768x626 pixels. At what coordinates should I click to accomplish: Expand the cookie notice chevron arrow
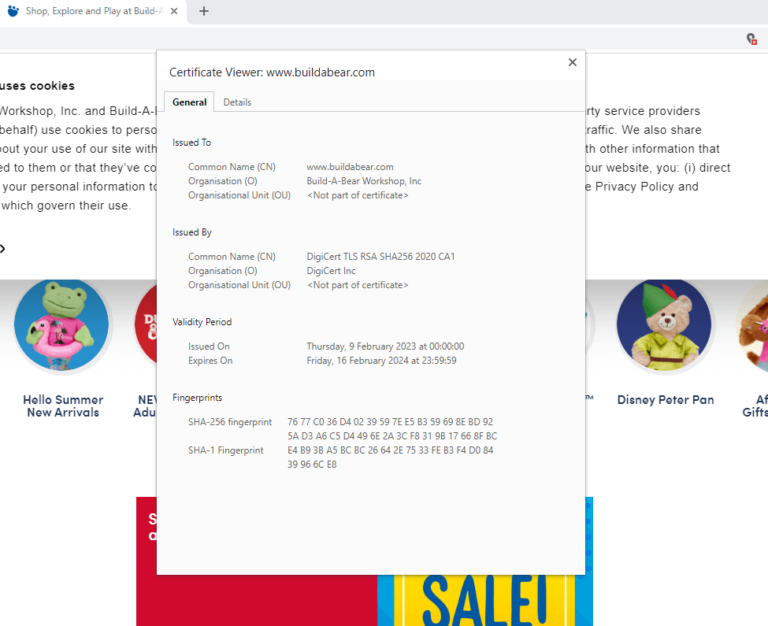click(3, 248)
